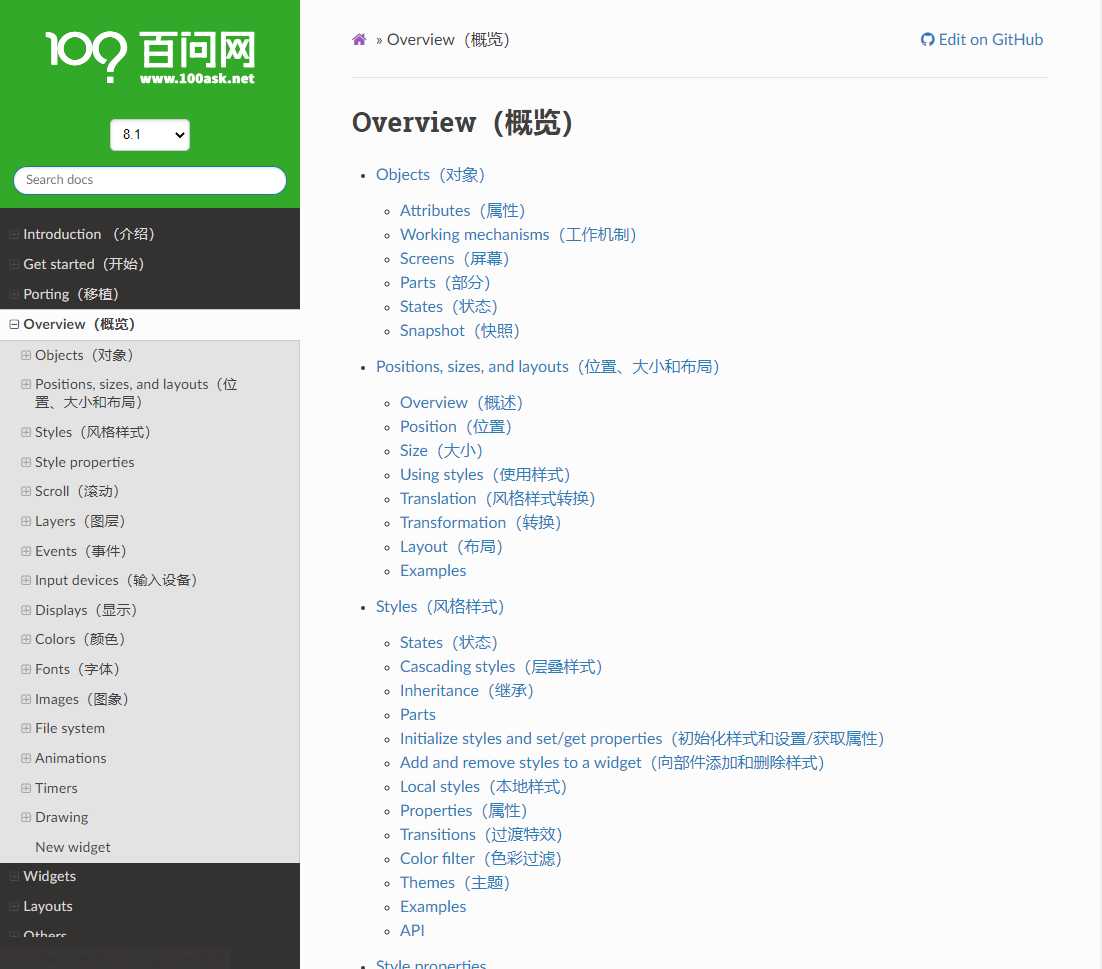Open Layouts in the sidebar
1102x969 pixels.
(48, 906)
